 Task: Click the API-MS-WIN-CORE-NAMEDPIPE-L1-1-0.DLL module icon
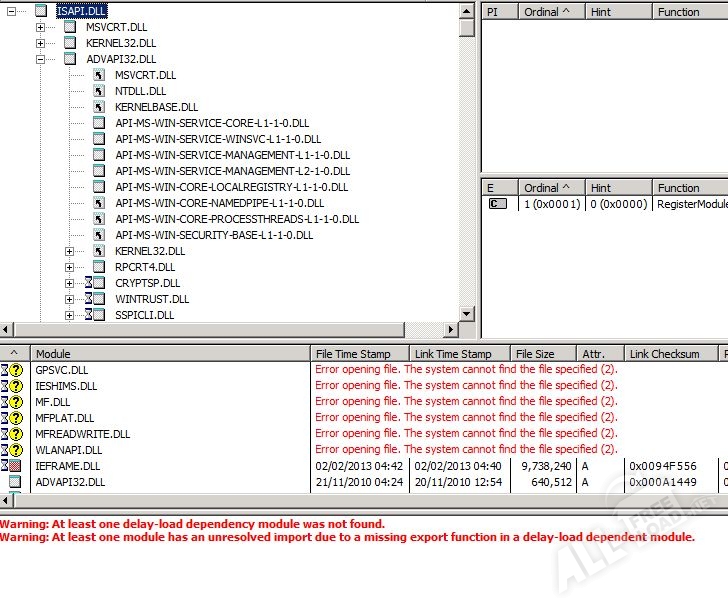coord(99,203)
